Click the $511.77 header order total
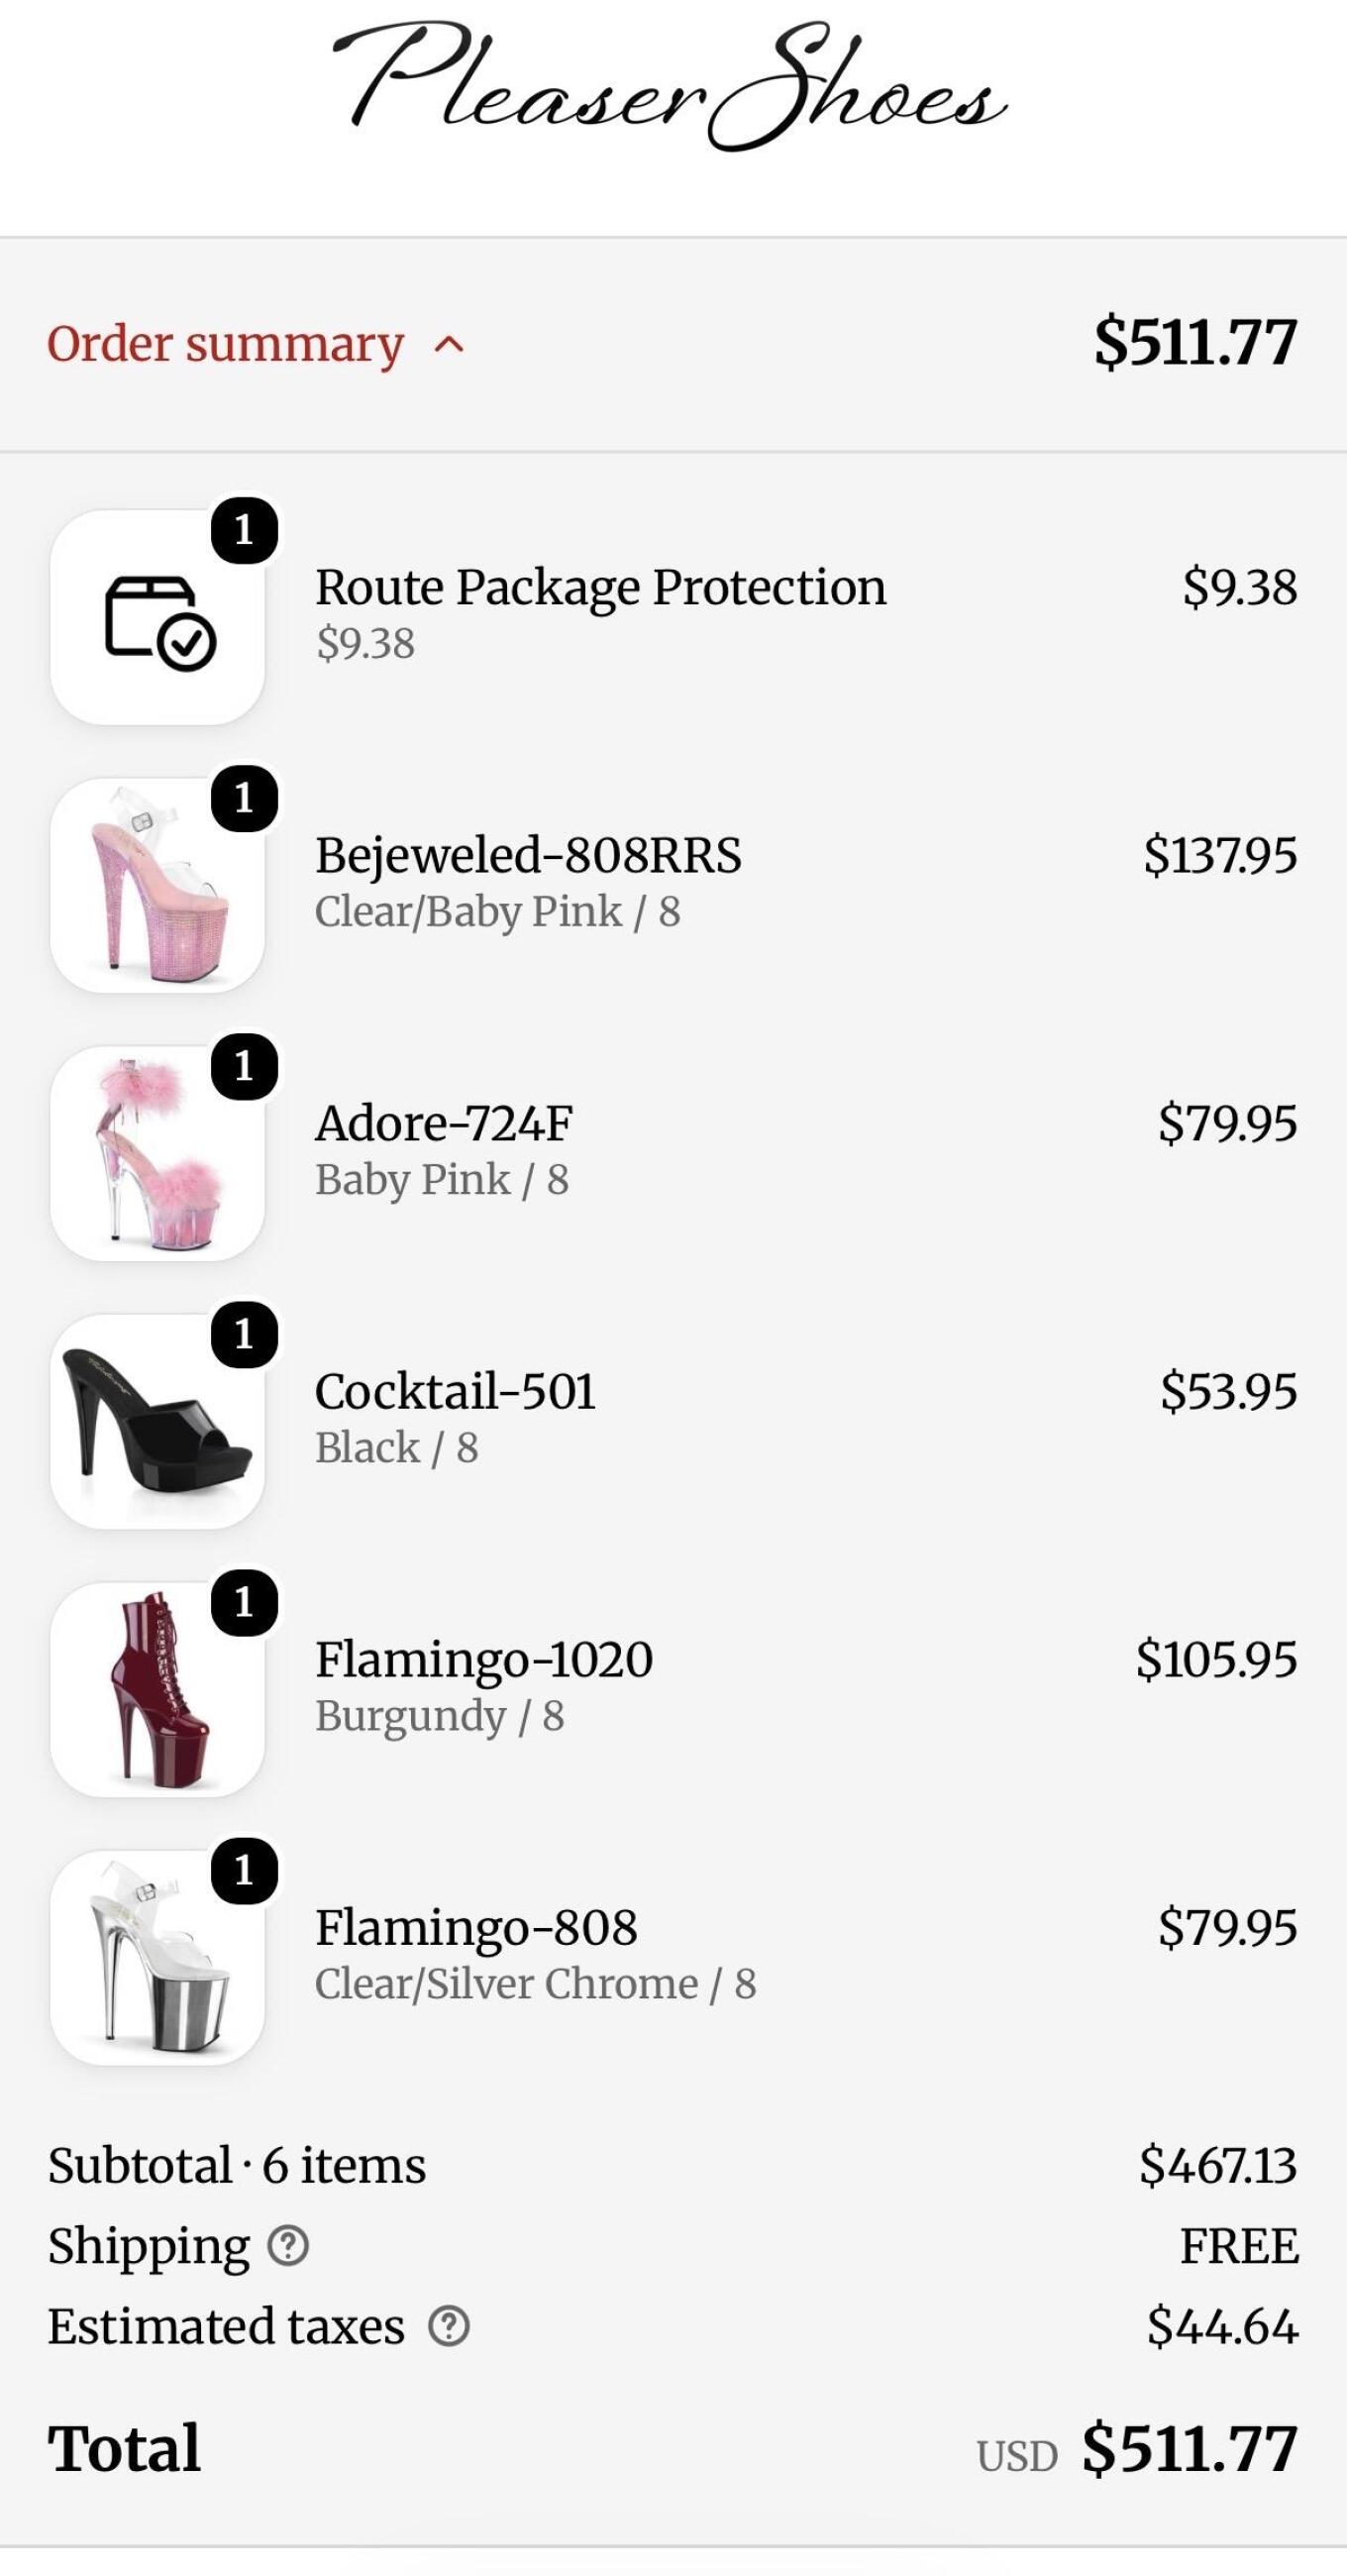The width and height of the screenshot is (1347, 2576). (x=1195, y=342)
